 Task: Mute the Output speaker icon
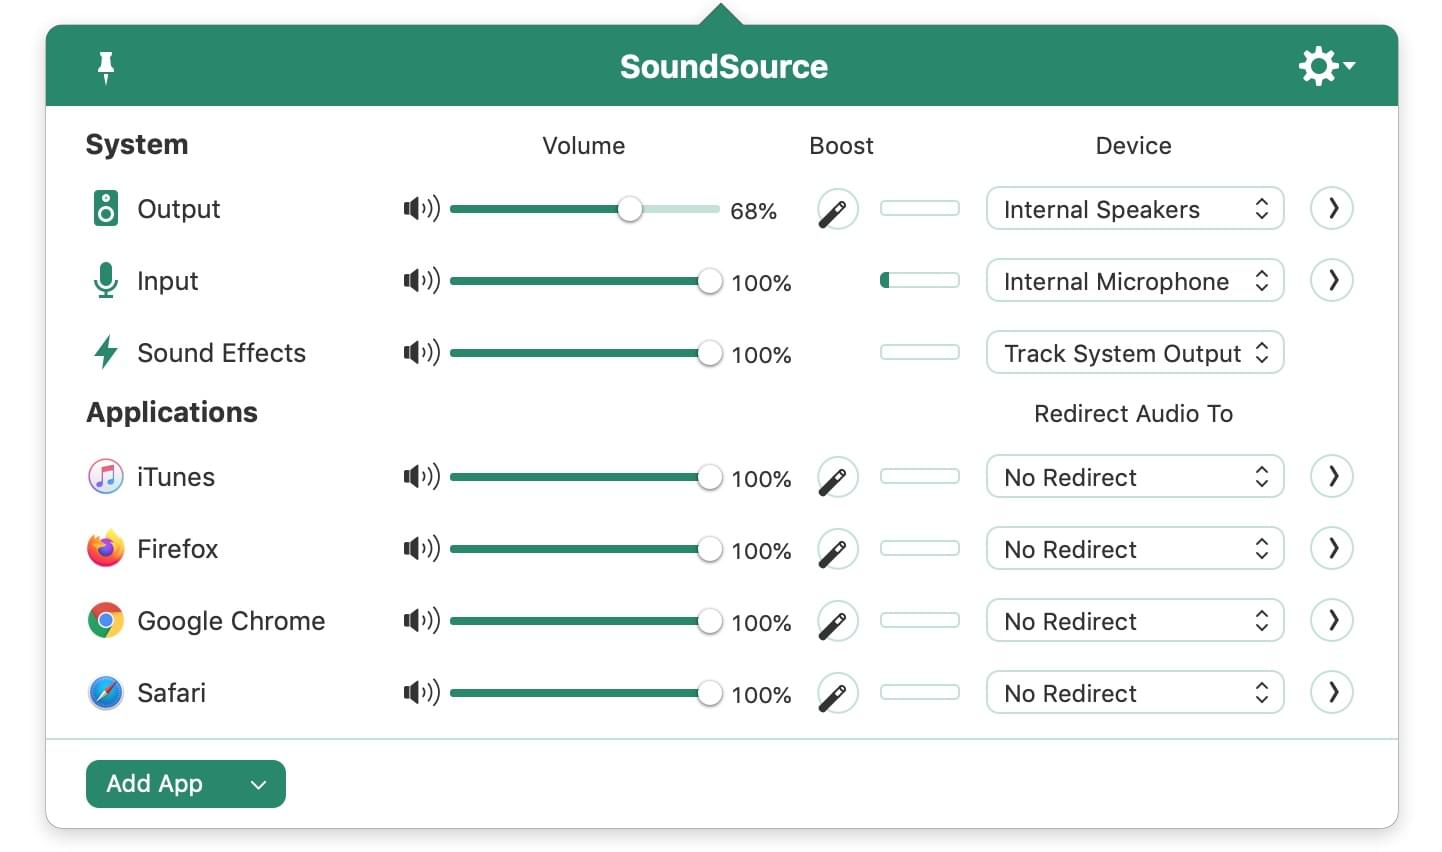421,208
